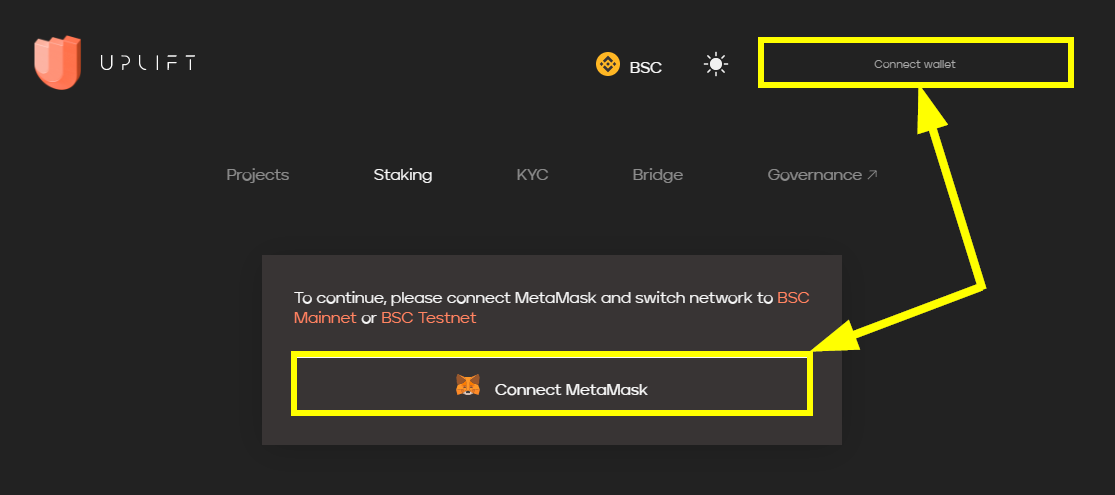Select the Staking tab

(402, 175)
